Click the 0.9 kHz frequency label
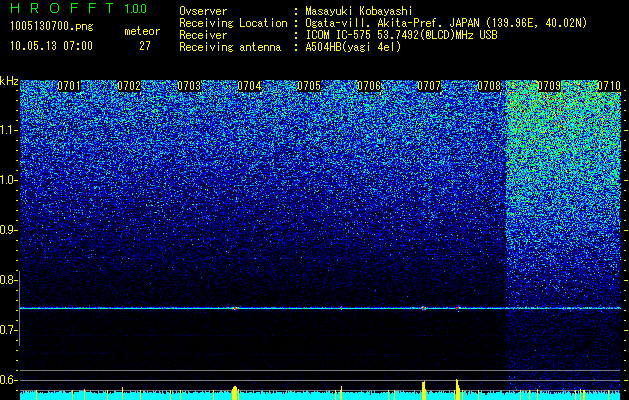The image size is (629, 400). click(x=7, y=230)
